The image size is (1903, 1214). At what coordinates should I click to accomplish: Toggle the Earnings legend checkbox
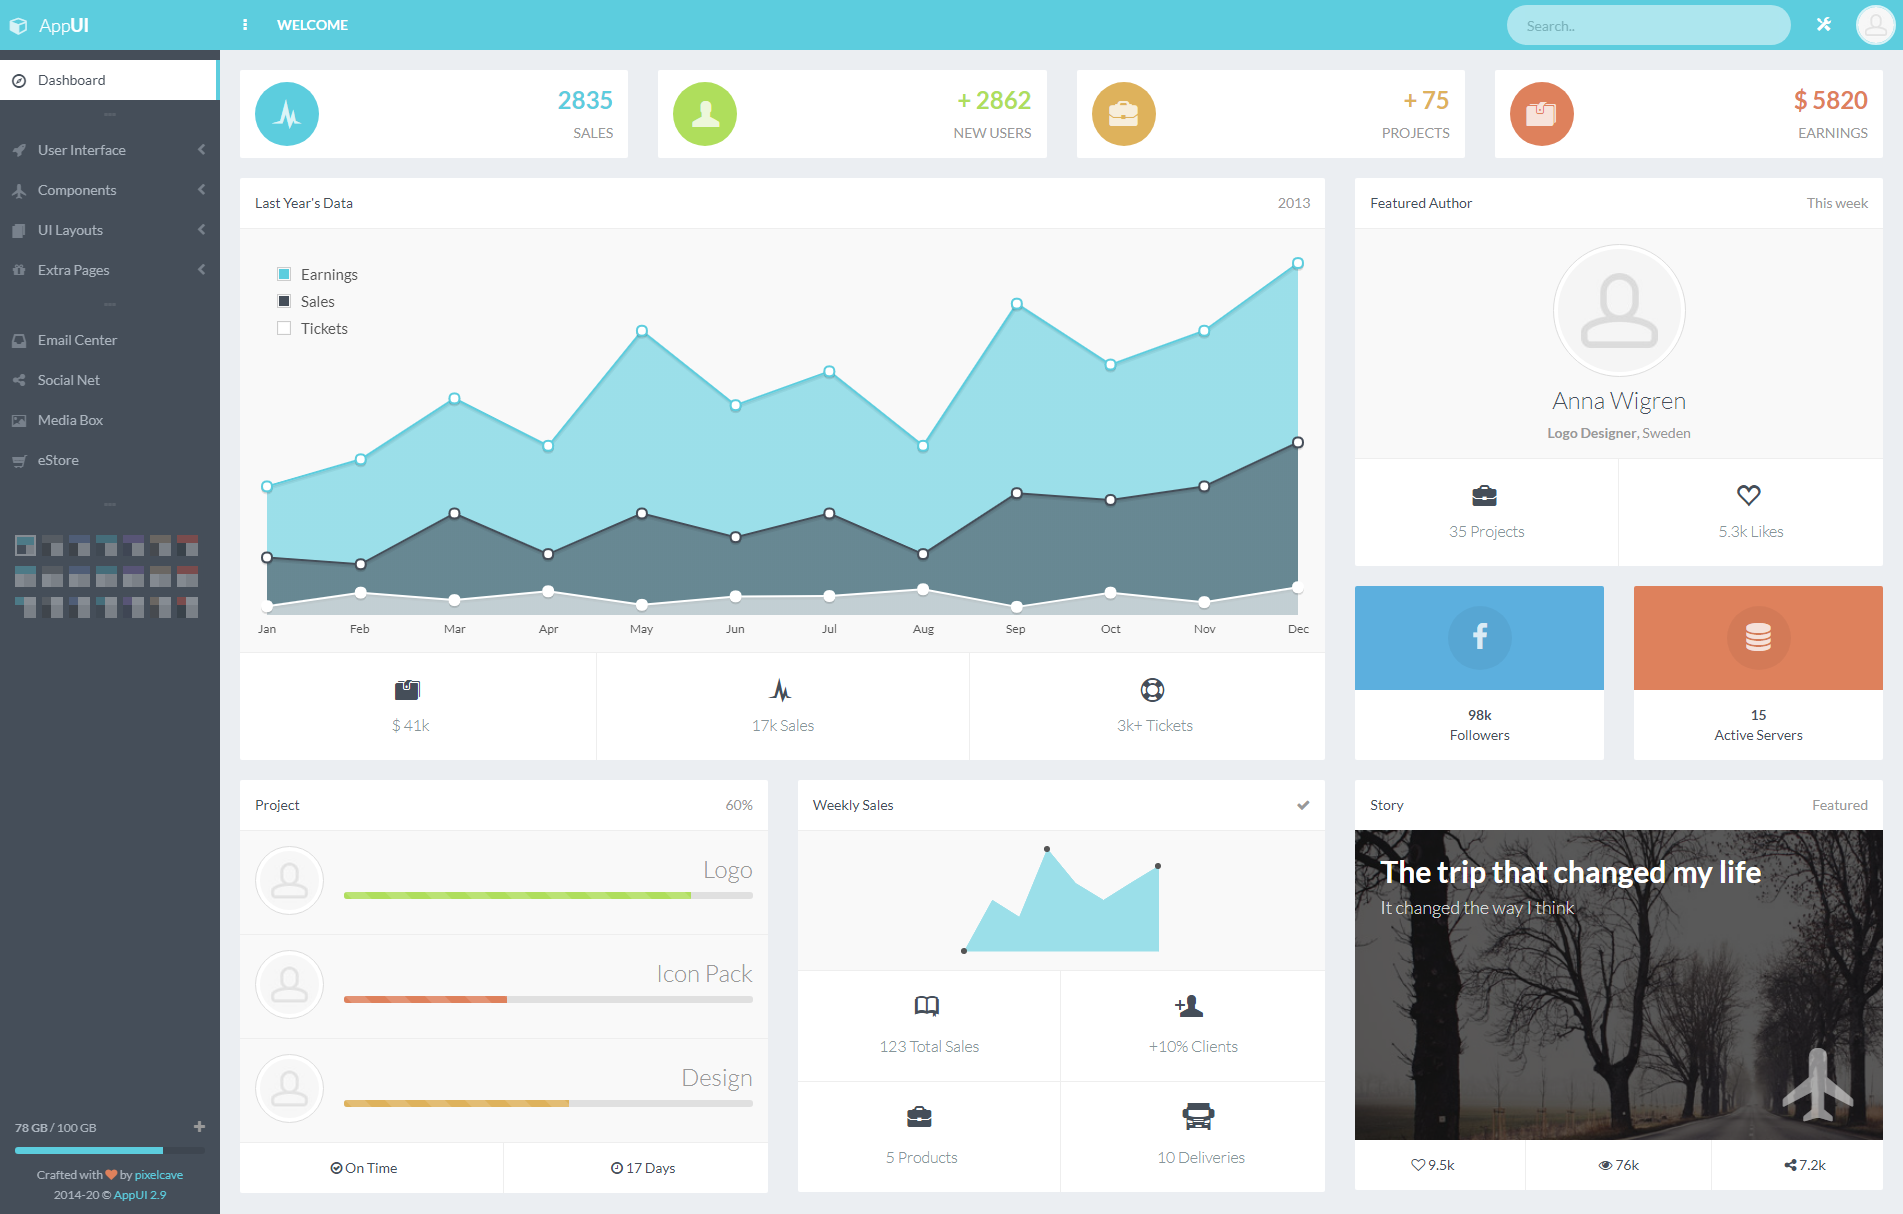coord(284,274)
